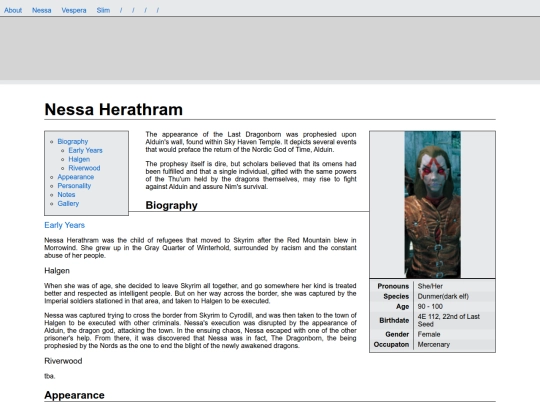The height and width of the screenshot is (405, 540).
Task: Jump to Riverwood in the contents box
Action: (84, 168)
